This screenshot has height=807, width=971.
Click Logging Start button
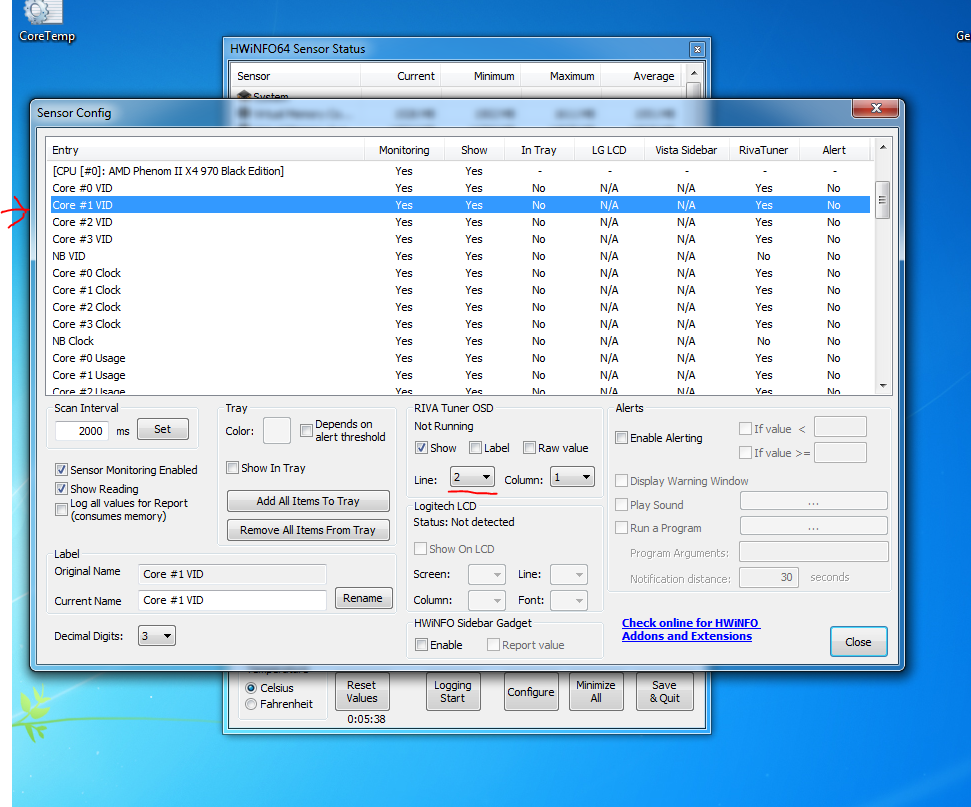point(453,692)
